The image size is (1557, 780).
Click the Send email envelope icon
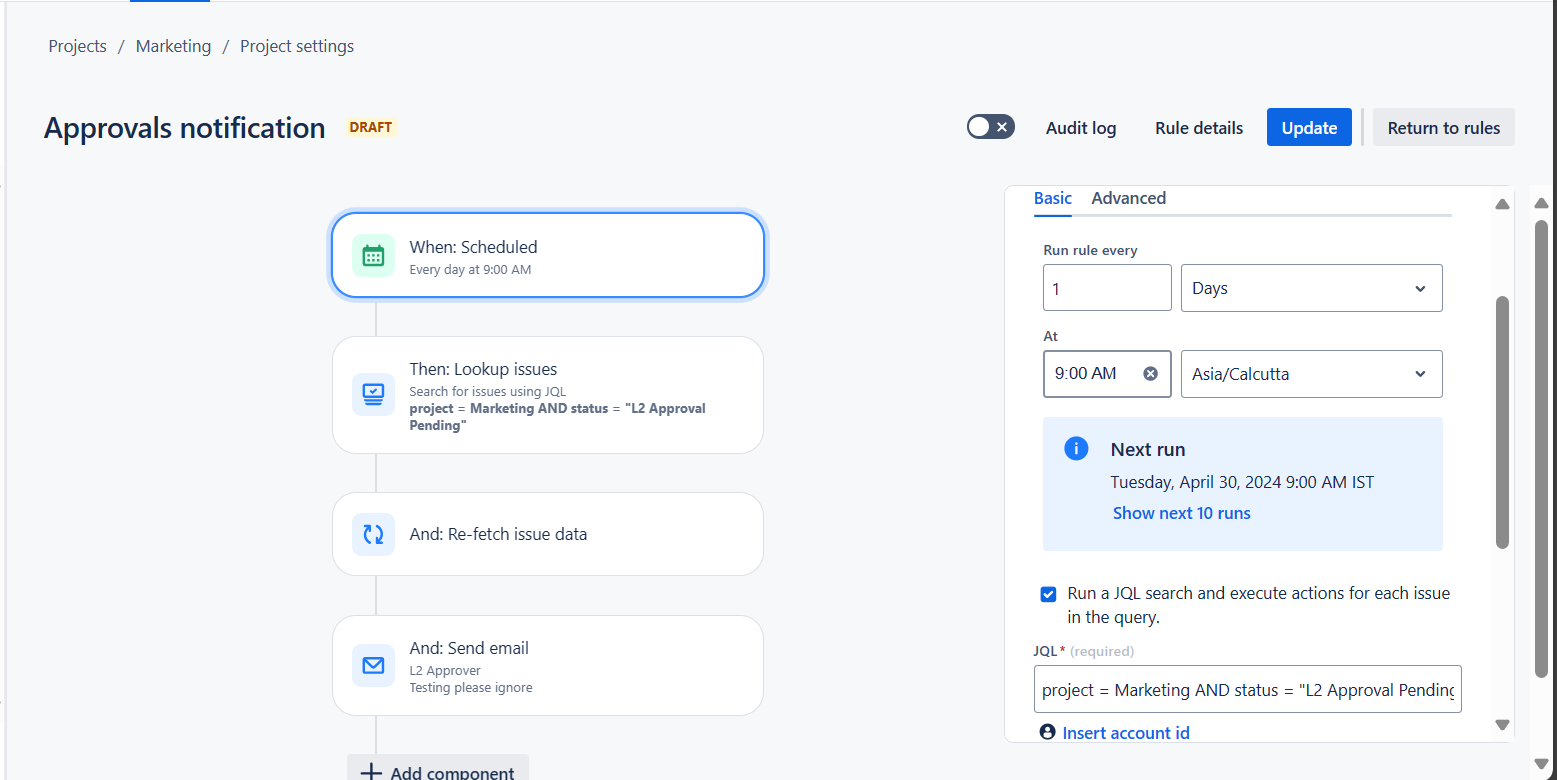373,665
